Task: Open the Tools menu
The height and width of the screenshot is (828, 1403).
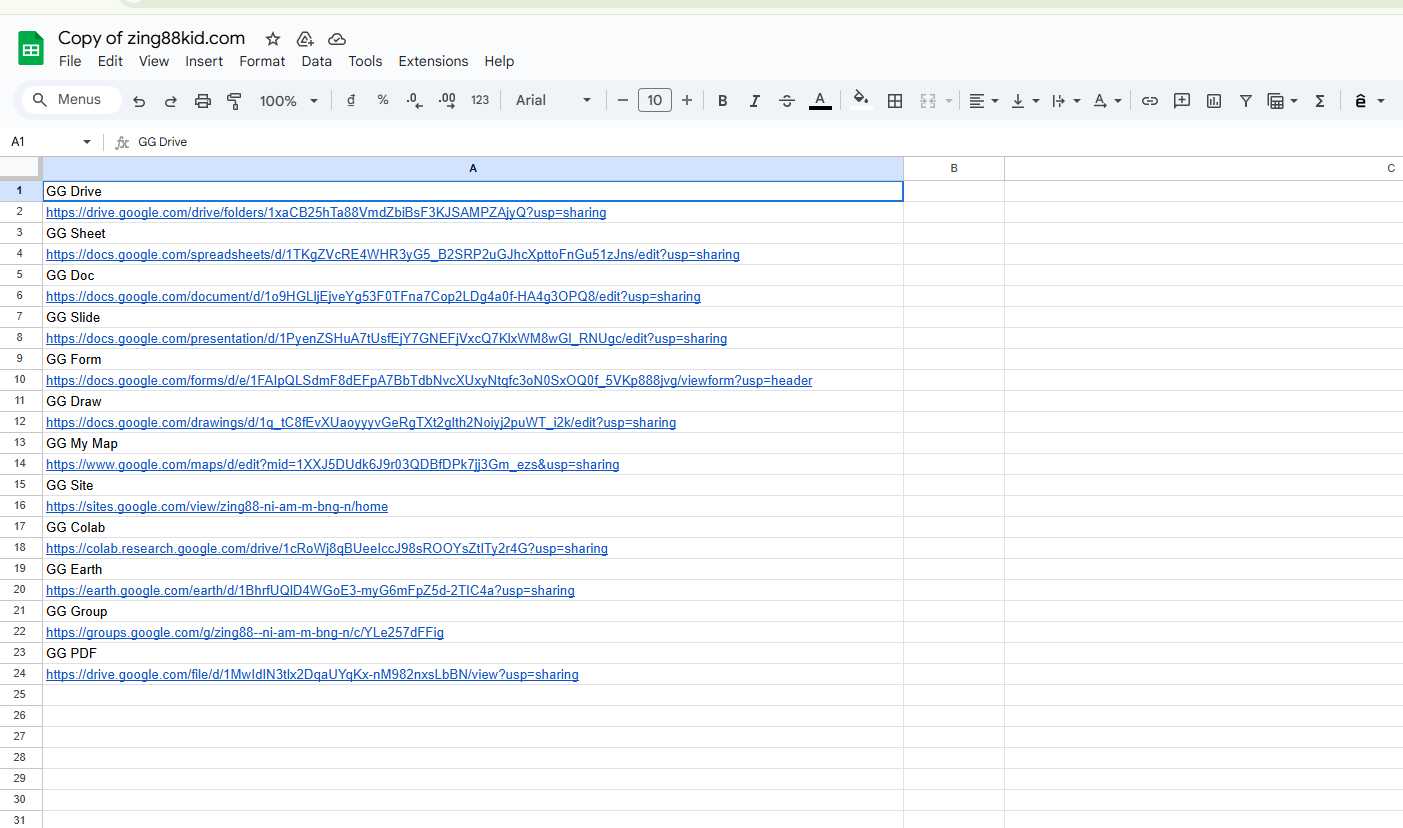Action: 365,61
